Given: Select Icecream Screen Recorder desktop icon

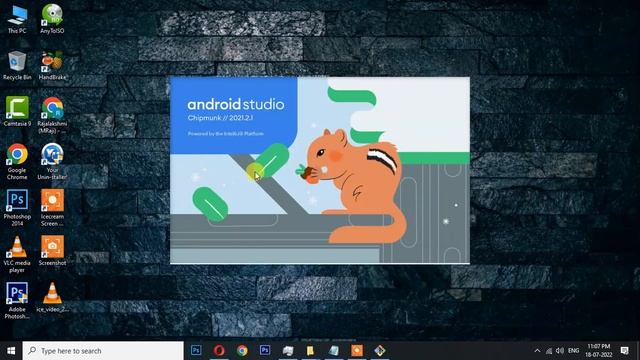Looking at the screenshot, I should tap(52, 208).
